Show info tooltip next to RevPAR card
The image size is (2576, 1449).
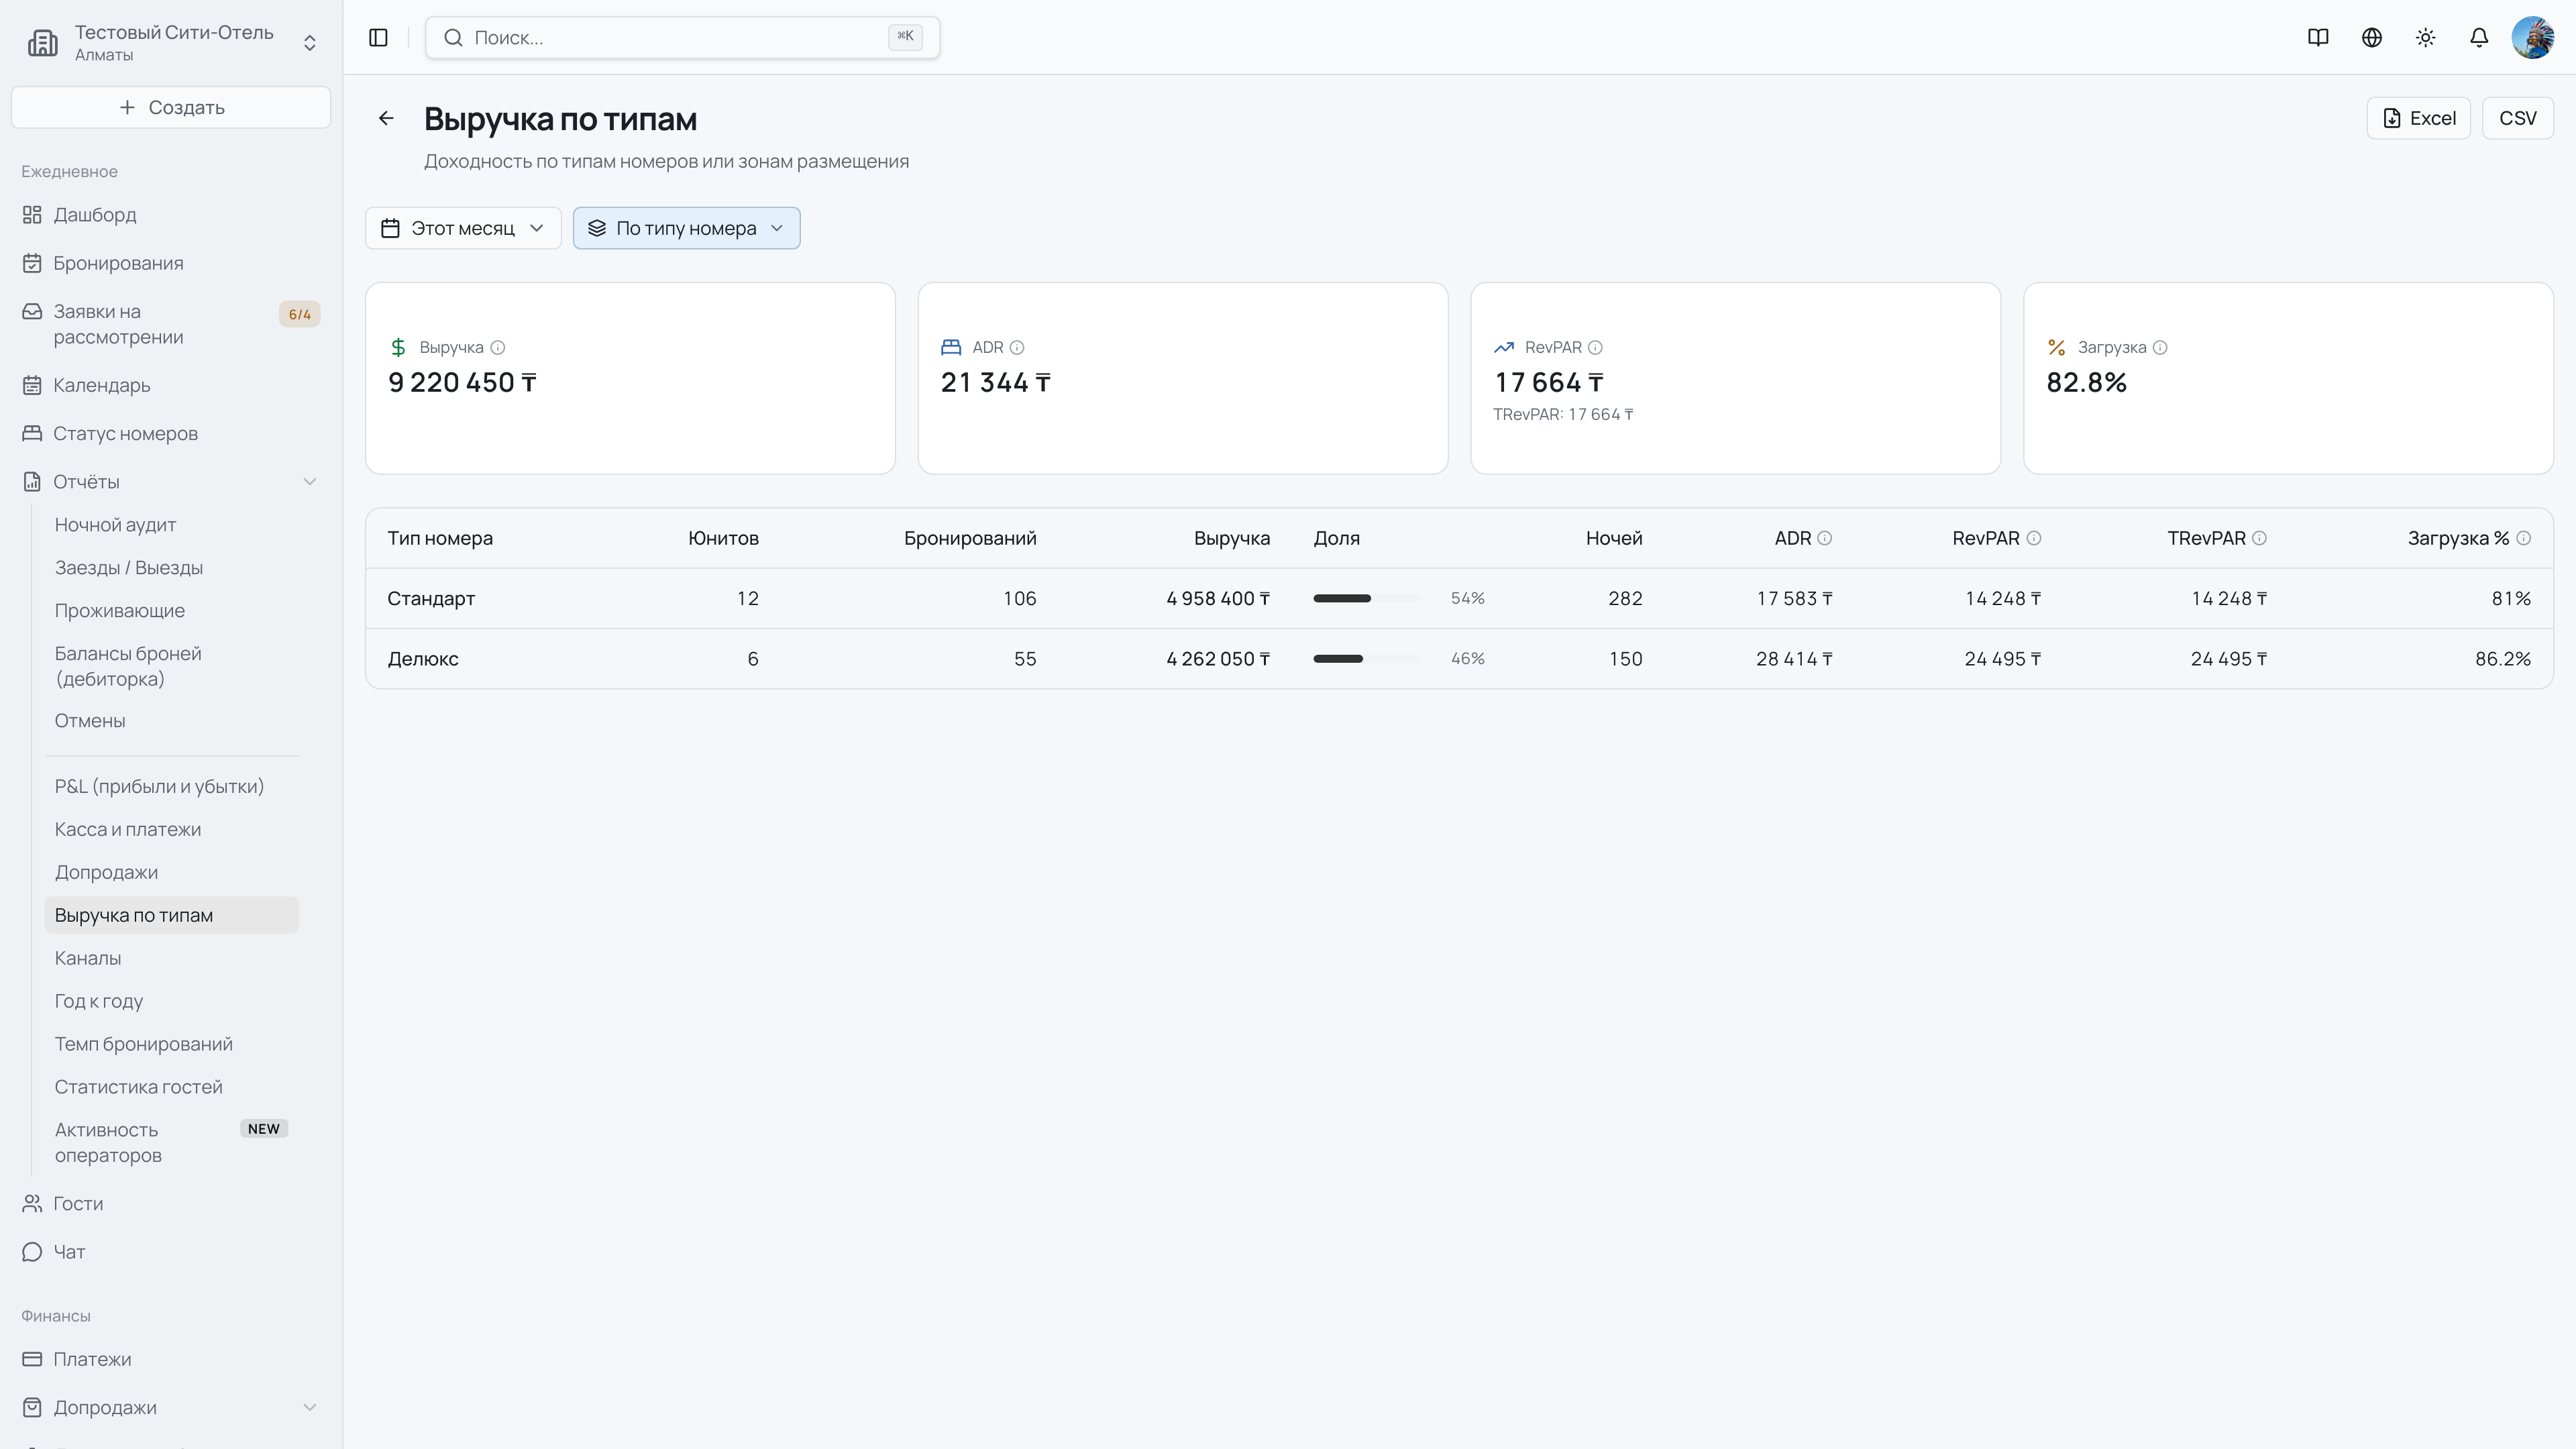click(x=1595, y=347)
